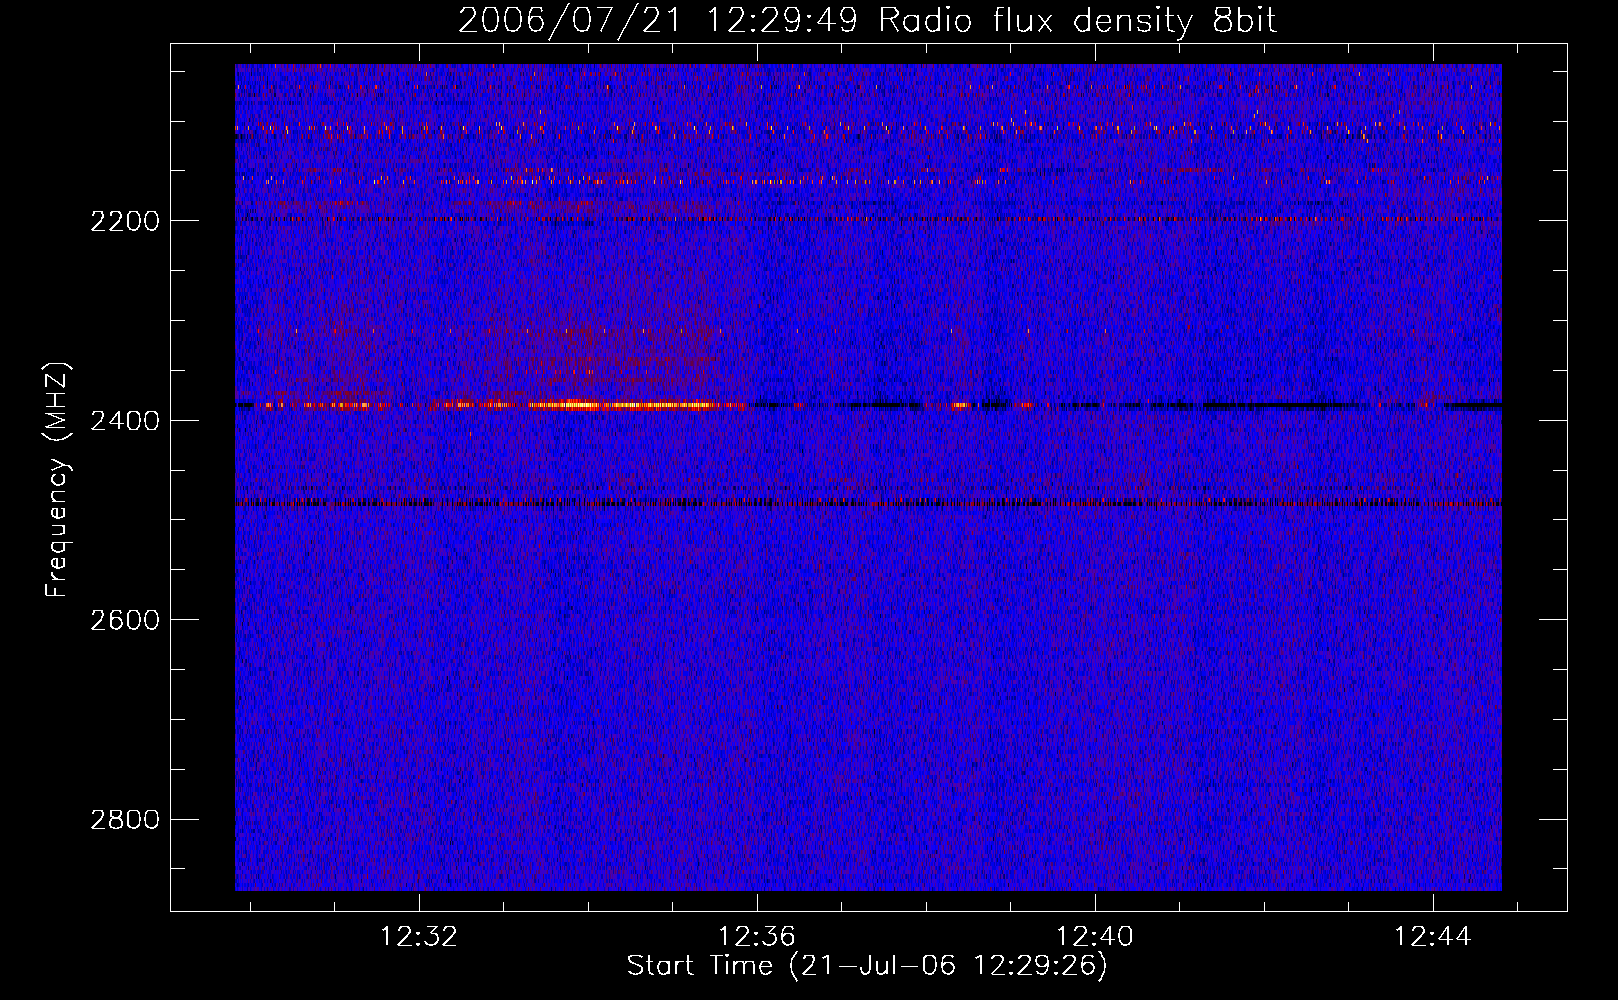Click the 'Start Time (21-Jul-06 12:29:26)' axis title
Screen dimensions: 1618x1000
(x=867, y=966)
